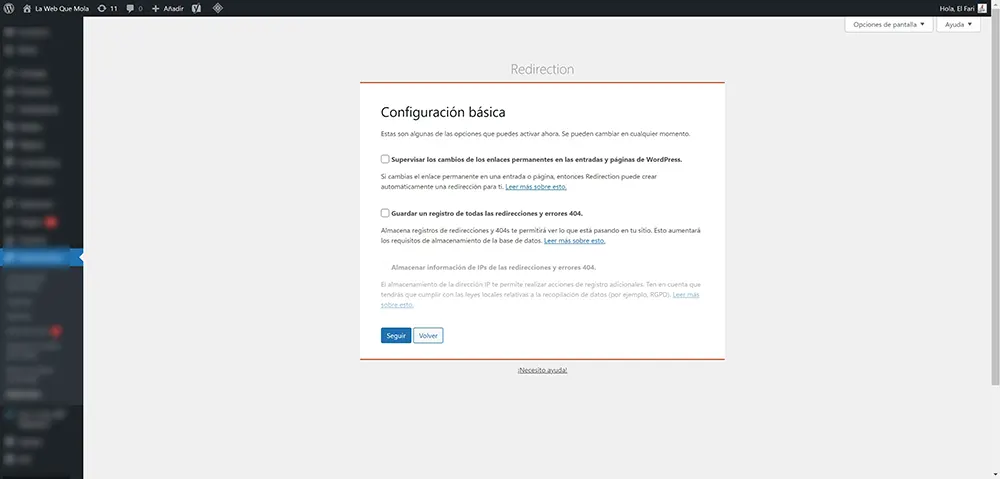Open the ¡Necesito ayuda! link
Screen dimensions: 1000x479
tap(542, 370)
